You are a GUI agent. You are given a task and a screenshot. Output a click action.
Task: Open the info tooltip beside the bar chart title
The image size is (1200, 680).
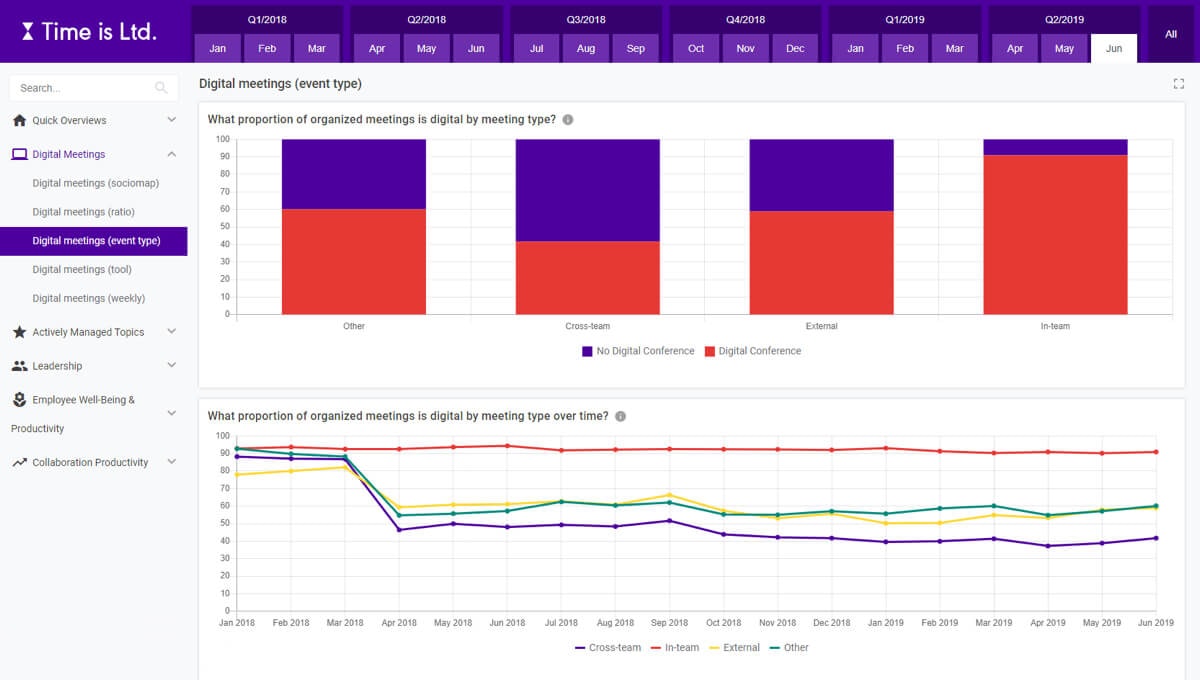coord(567,119)
